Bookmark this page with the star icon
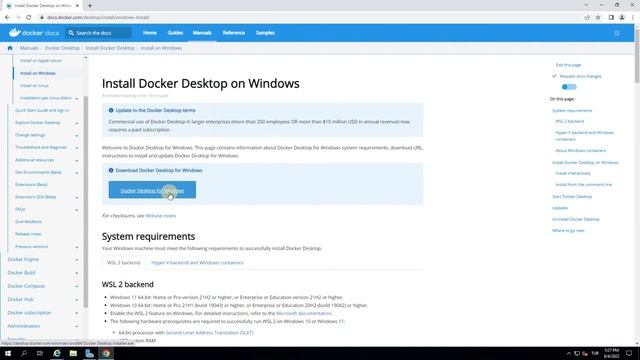Image resolution: width=640 pixels, height=360 pixels. tap(598, 18)
